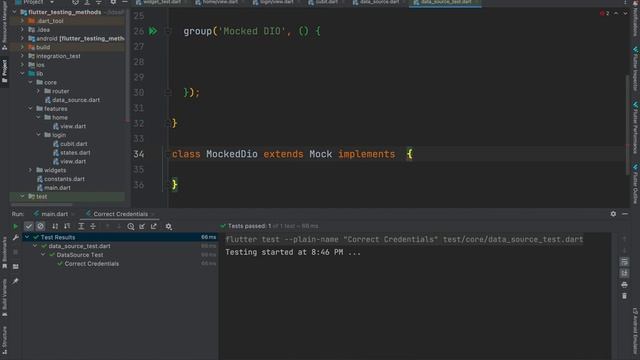Print the console output

(x=624, y=284)
